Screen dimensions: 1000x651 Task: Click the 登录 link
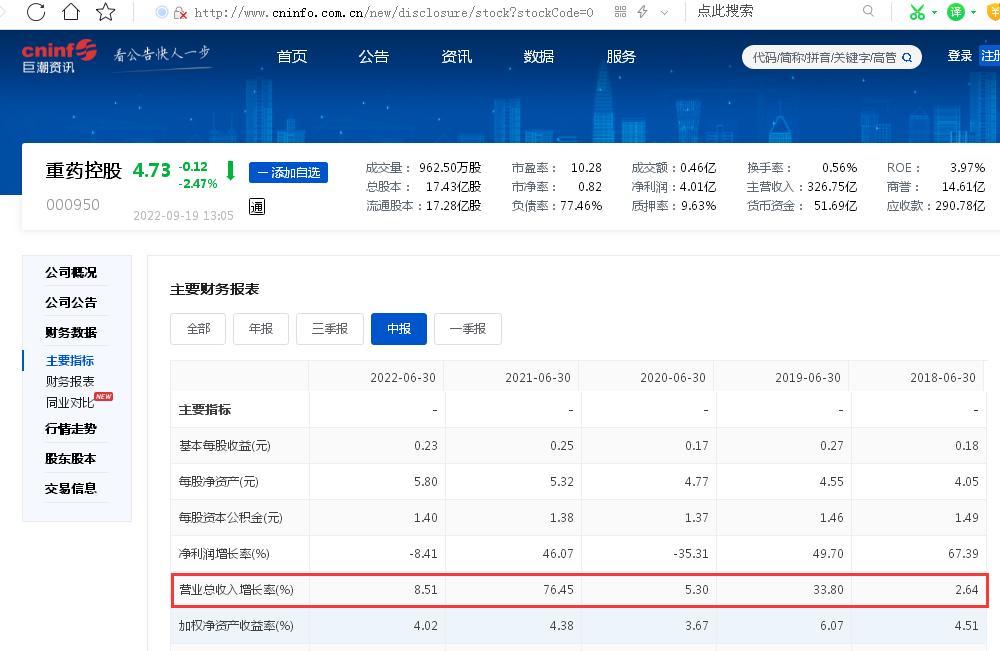coord(959,56)
